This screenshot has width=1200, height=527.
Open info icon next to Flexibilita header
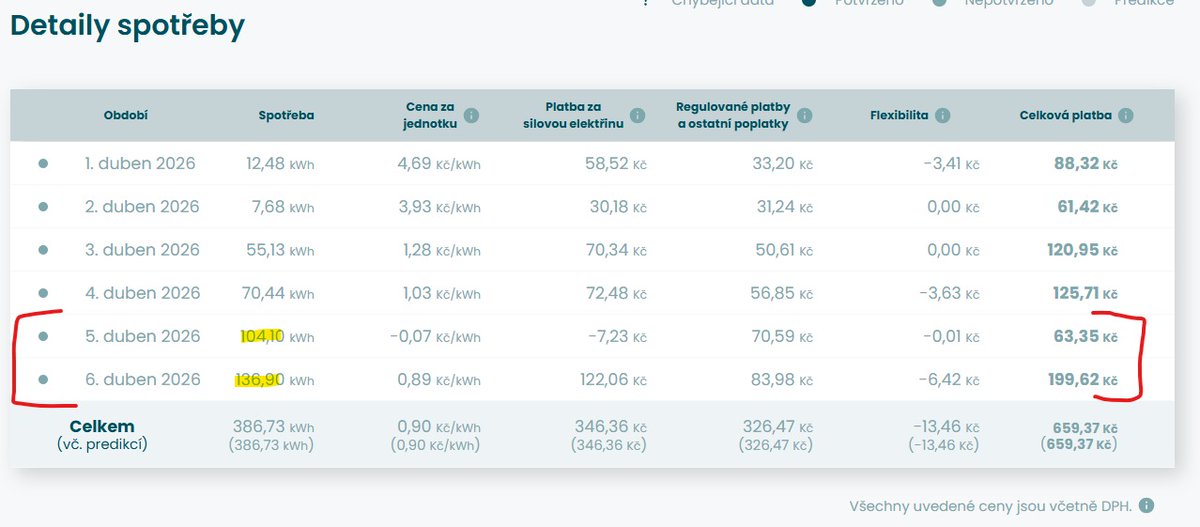pos(942,115)
